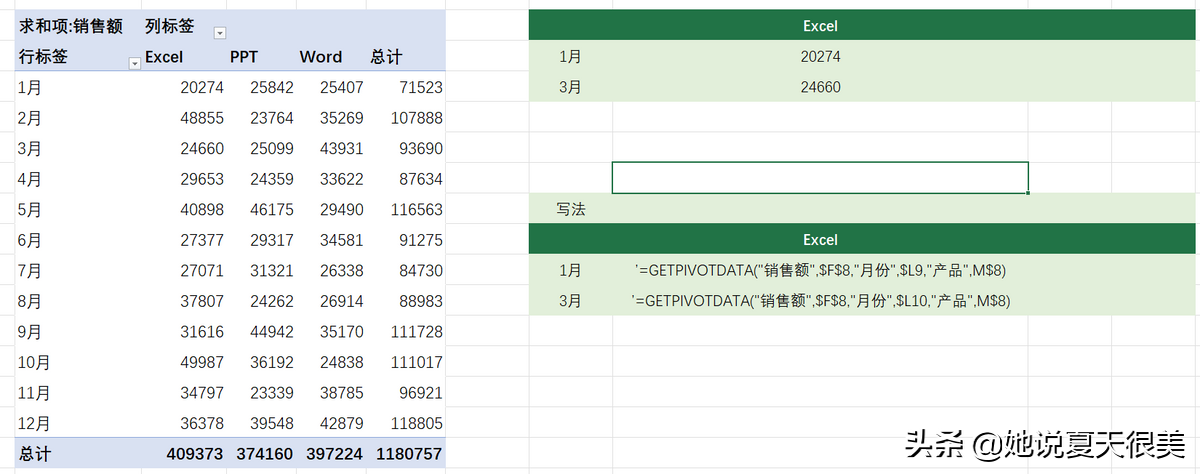Viewport: 1200px width, 474px height.
Task: Select the 总计 column header cell
Action: click(386, 57)
